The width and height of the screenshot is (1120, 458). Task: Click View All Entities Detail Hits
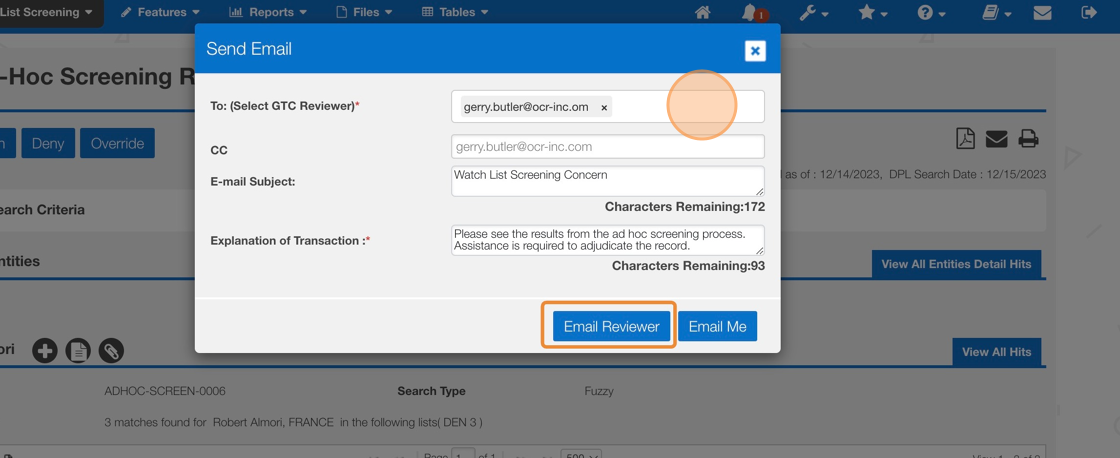point(956,264)
